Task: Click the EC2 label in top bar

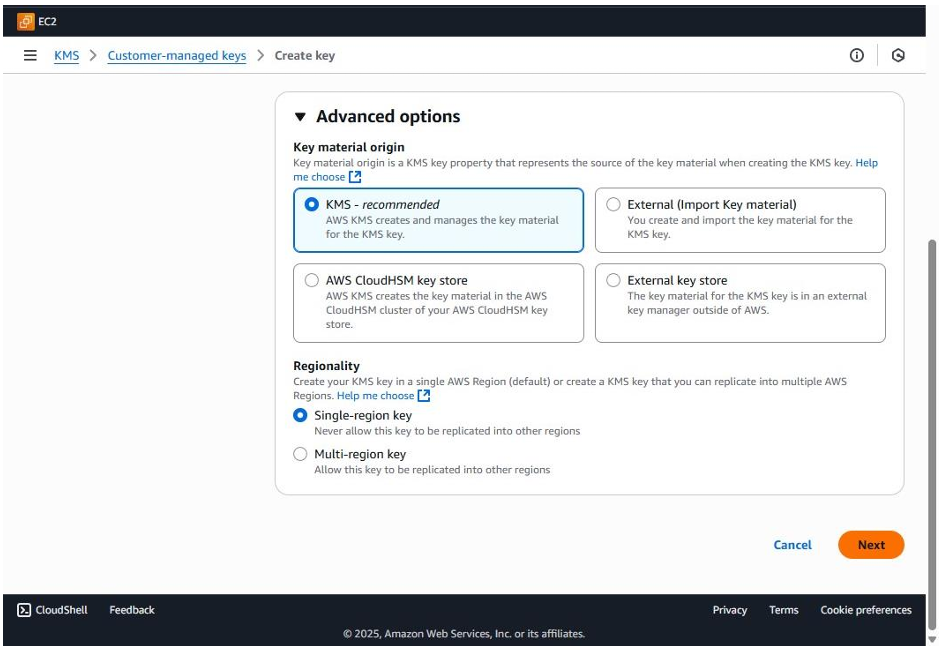Action: [48, 22]
